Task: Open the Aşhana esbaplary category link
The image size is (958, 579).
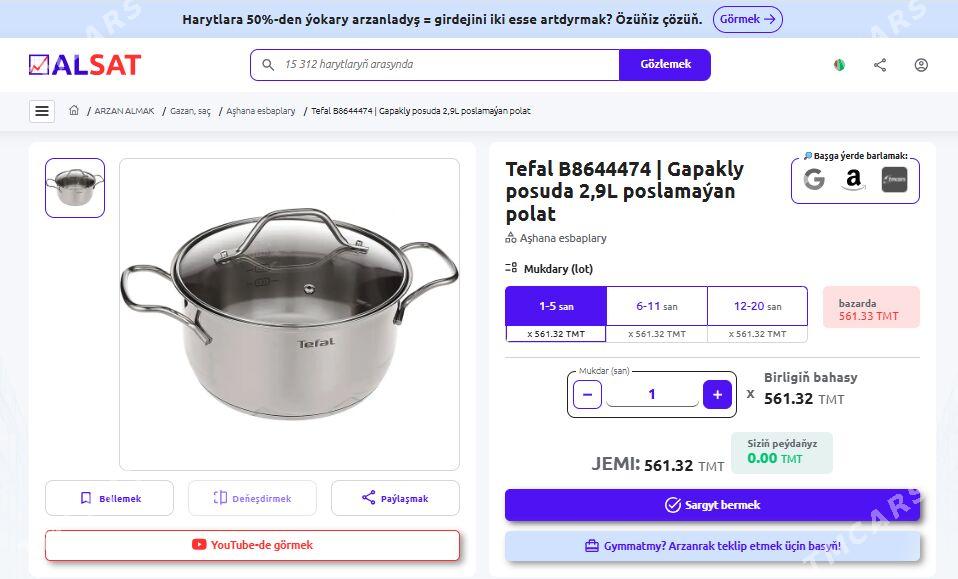Action: (563, 237)
